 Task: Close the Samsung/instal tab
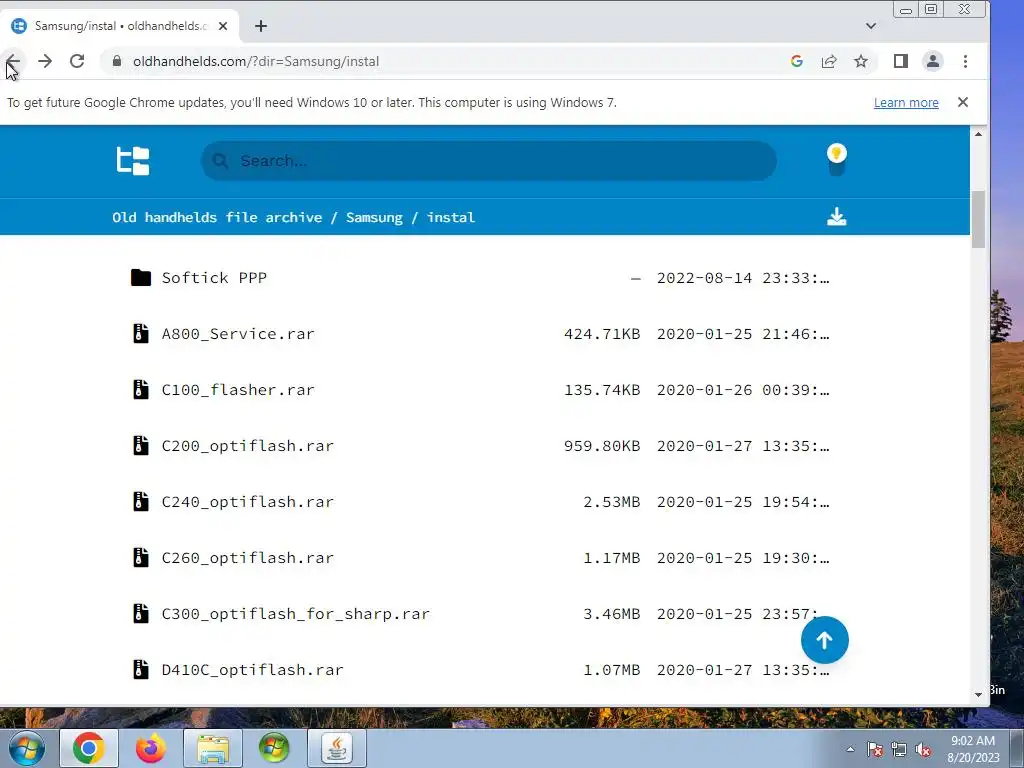tap(223, 26)
